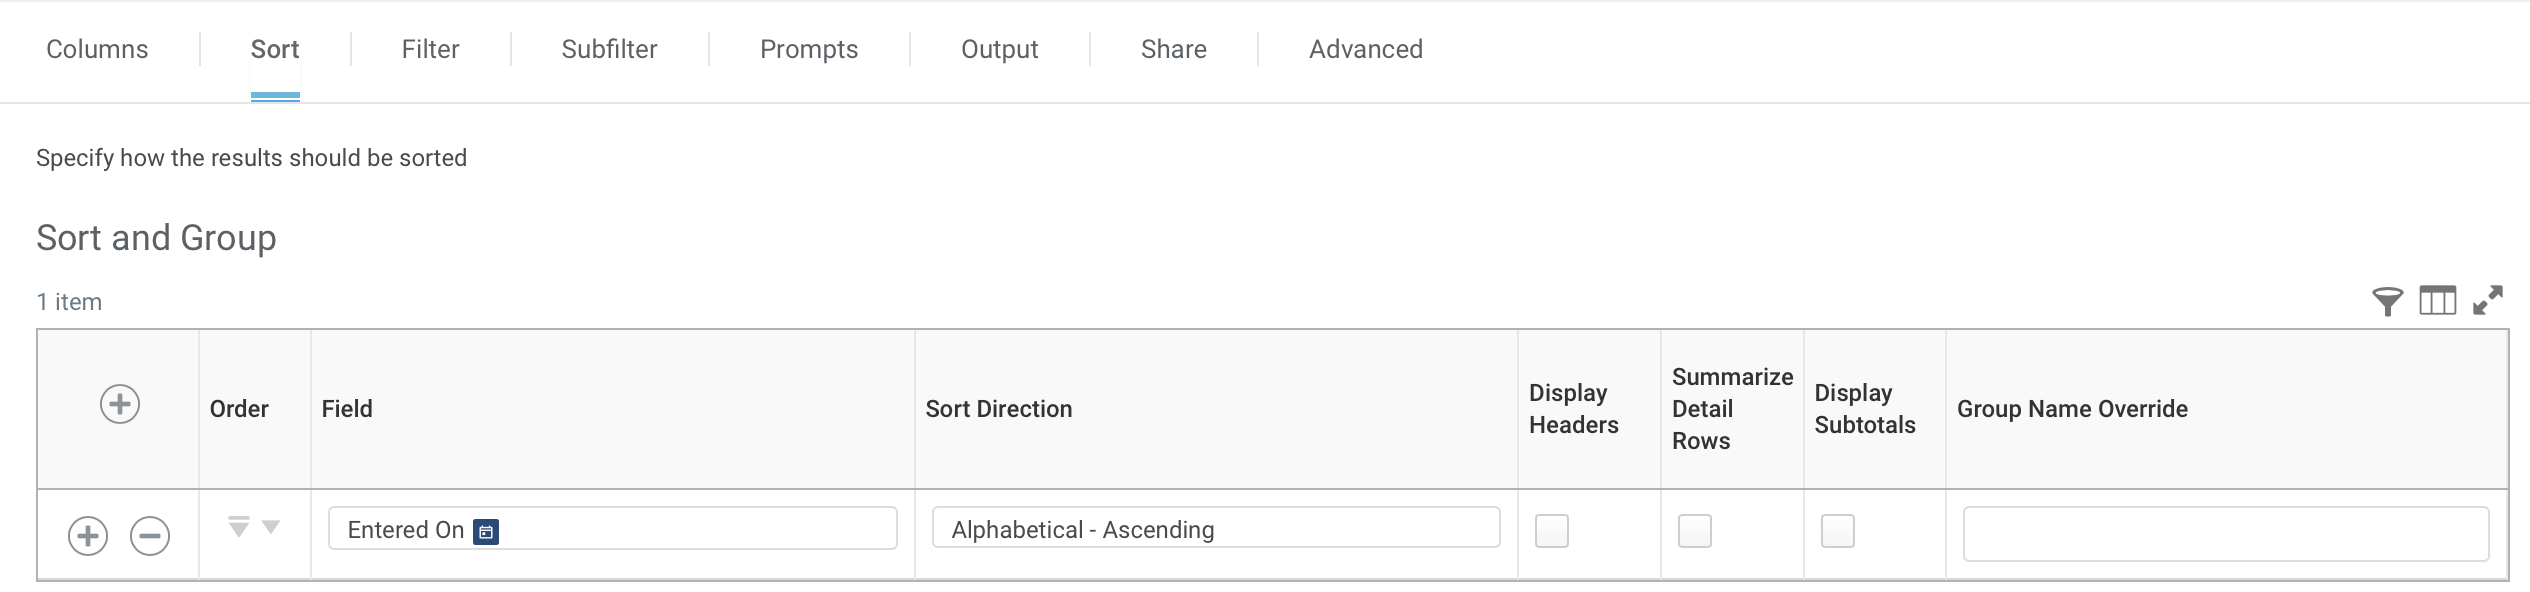Open the grid filter funnel icon

pyautogui.click(x=2387, y=301)
